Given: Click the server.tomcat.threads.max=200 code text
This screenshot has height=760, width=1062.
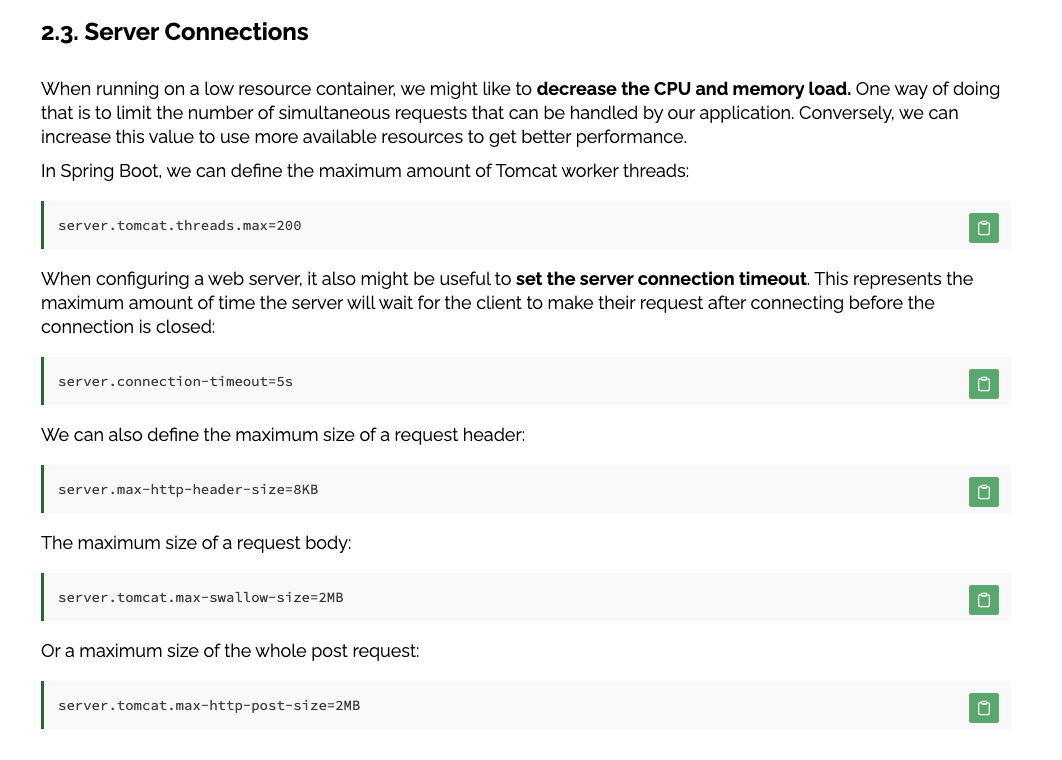Looking at the screenshot, I should [x=180, y=226].
